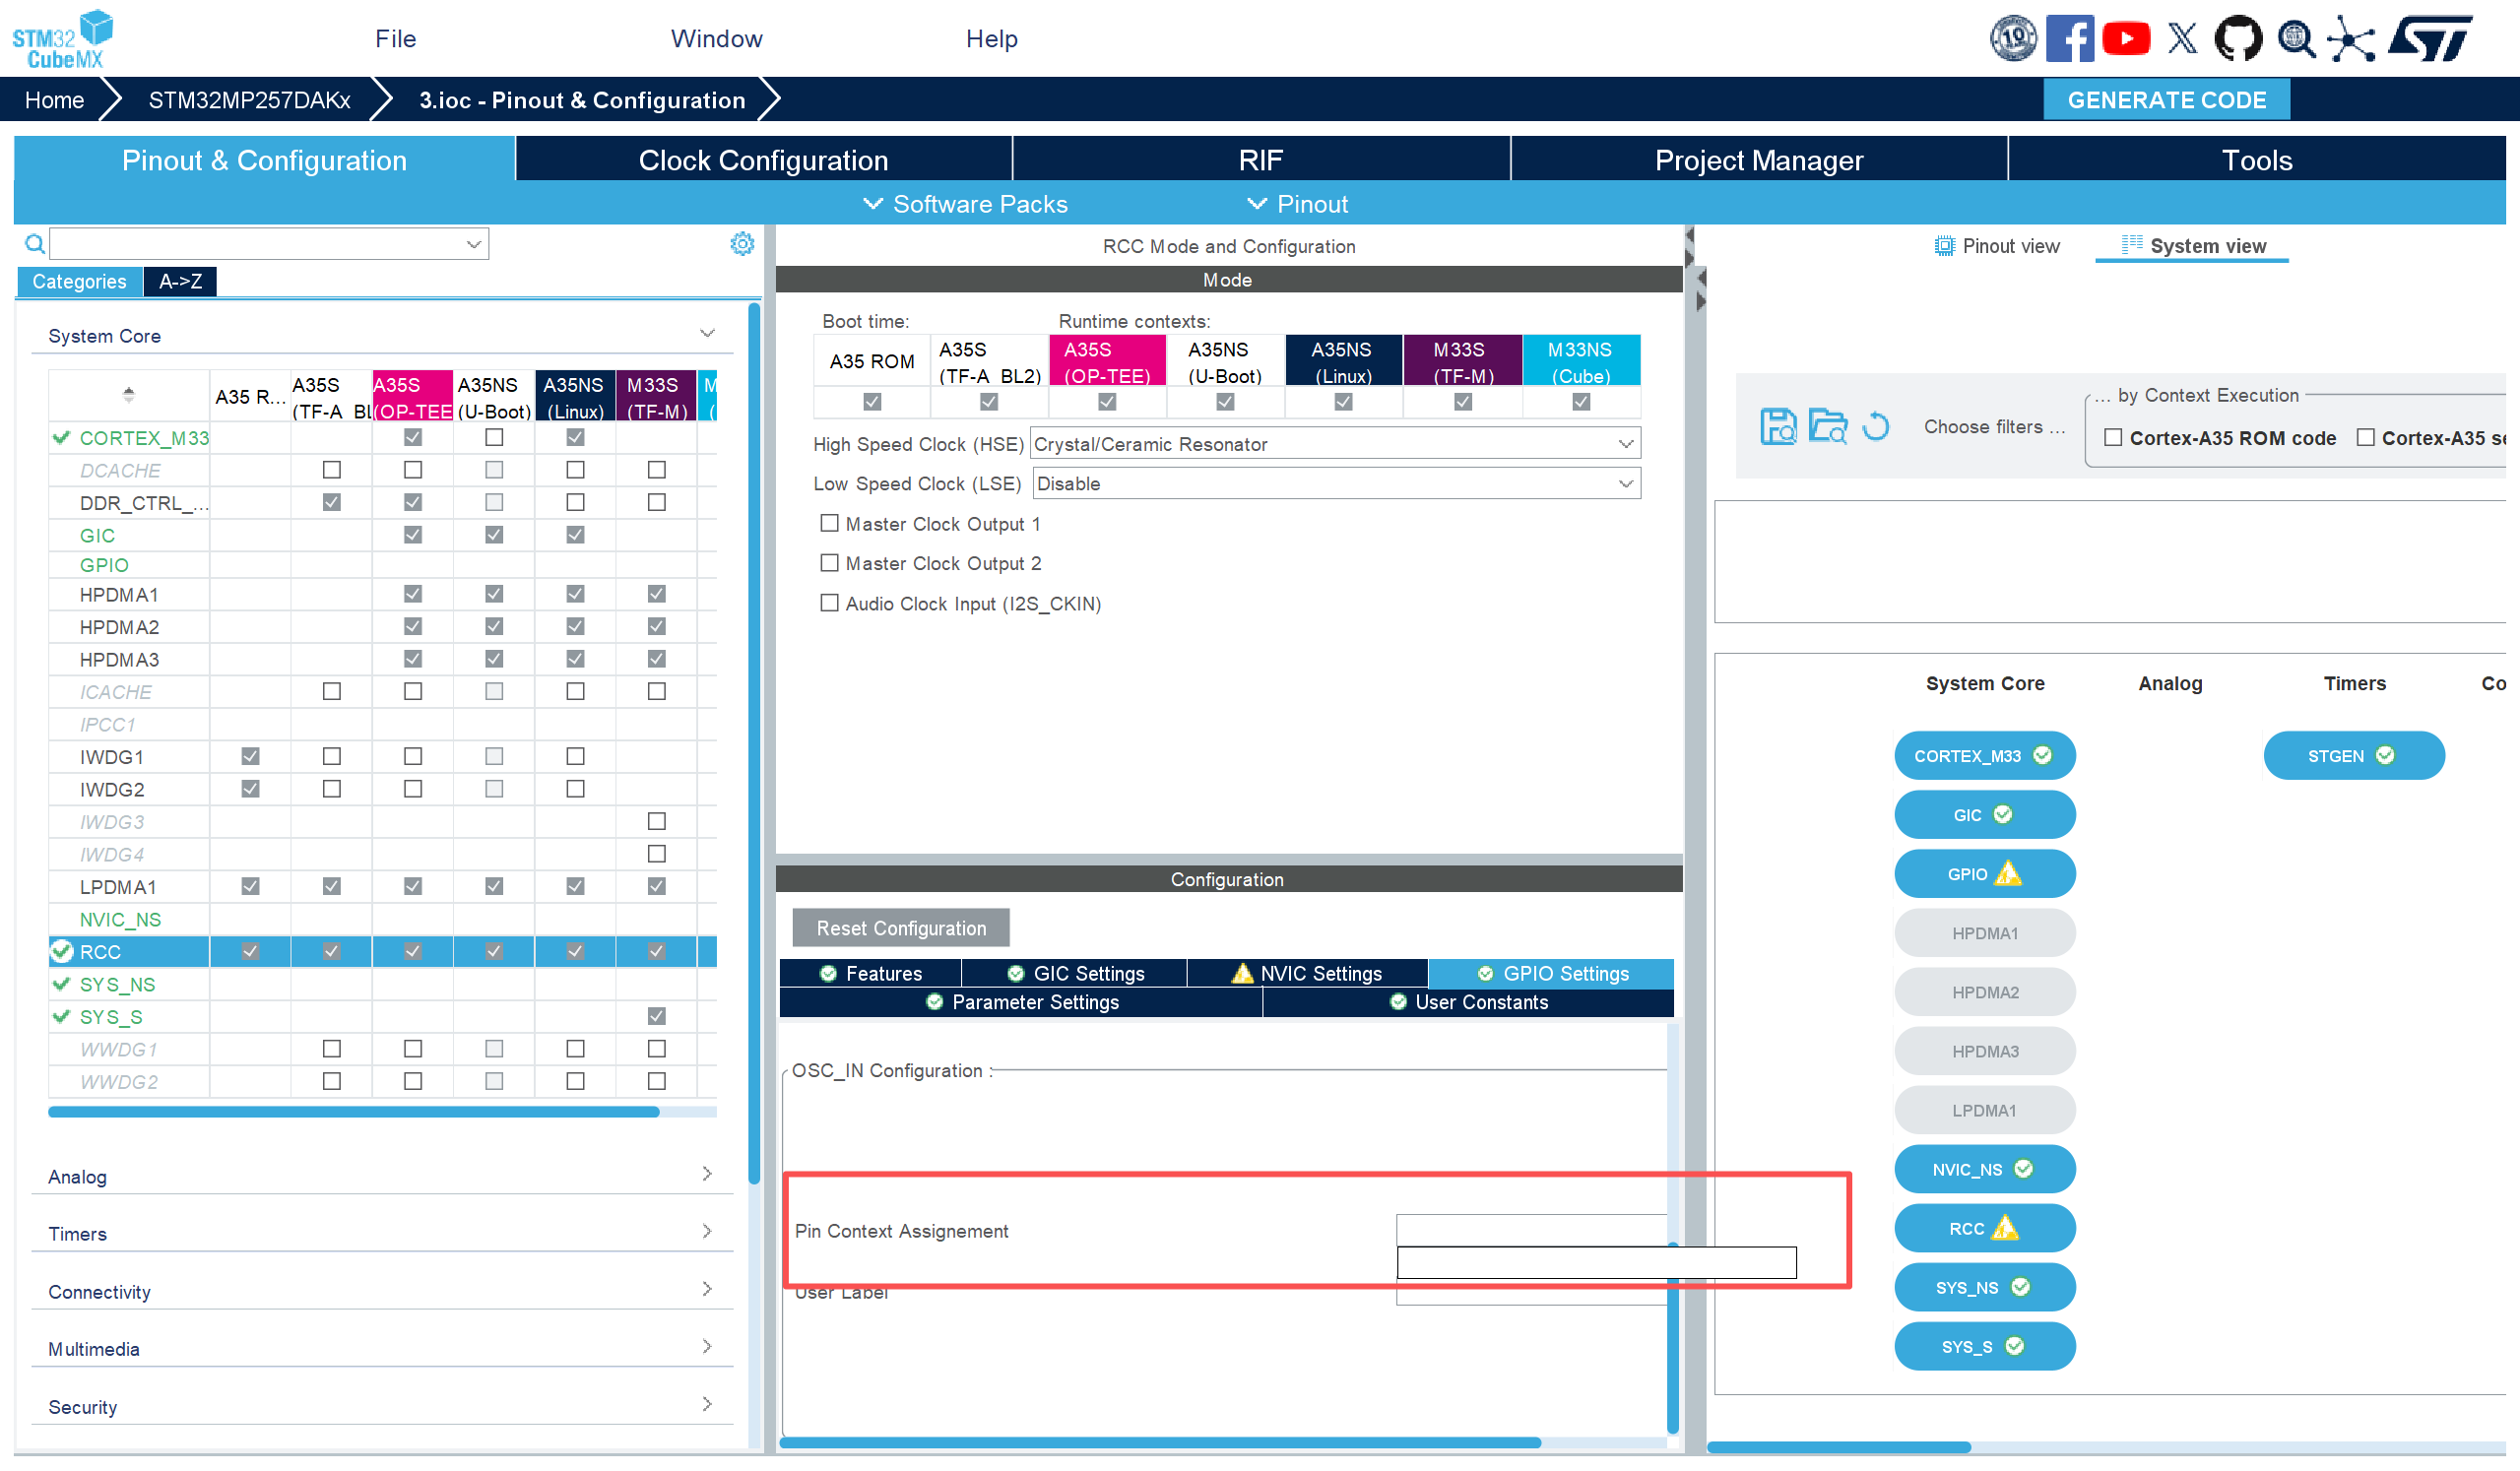Click the YouTube icon in the top bar
This screenshot has height=1471, width=2520.
(2127, 38)
